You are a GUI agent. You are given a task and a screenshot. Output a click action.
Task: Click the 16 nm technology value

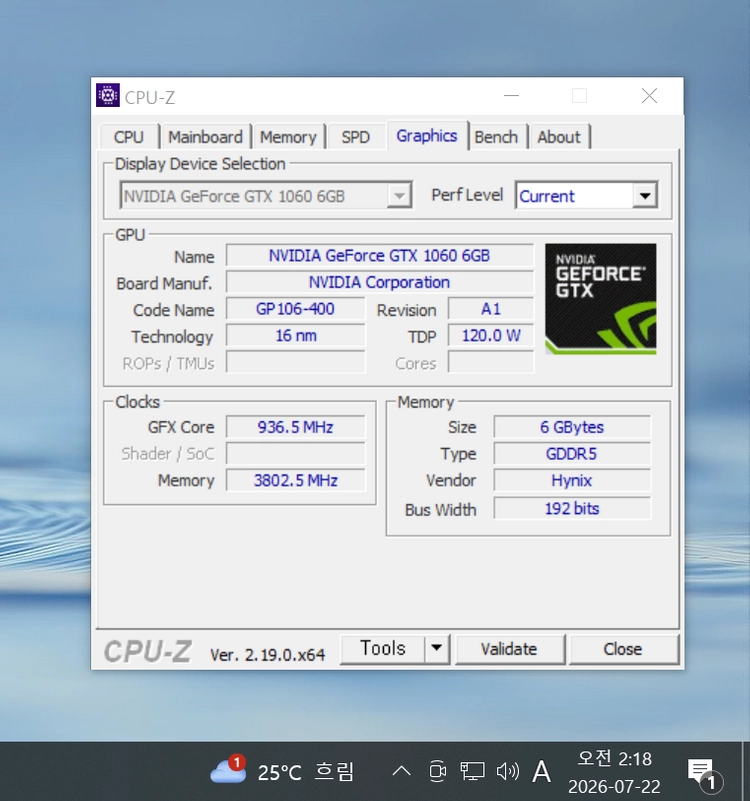coord(295,336)
